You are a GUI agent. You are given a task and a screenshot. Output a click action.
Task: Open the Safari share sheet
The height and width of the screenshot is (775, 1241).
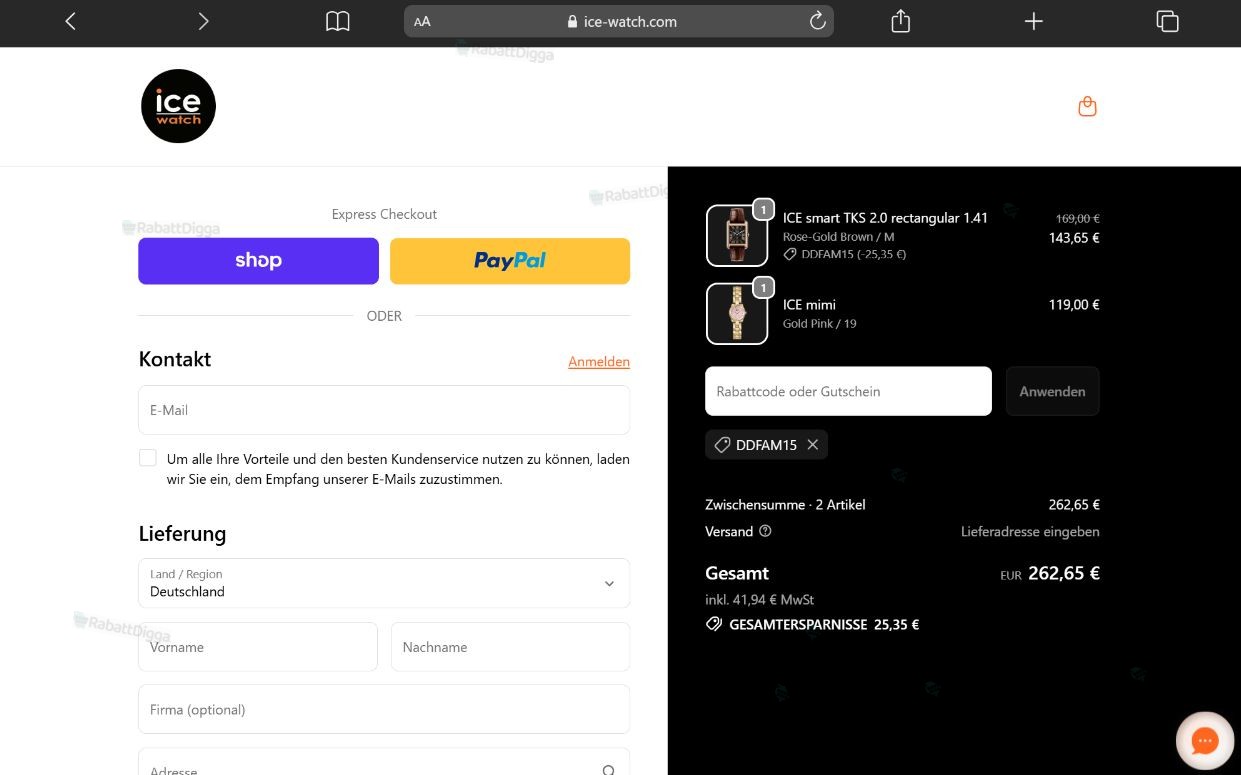pos(900,21)
